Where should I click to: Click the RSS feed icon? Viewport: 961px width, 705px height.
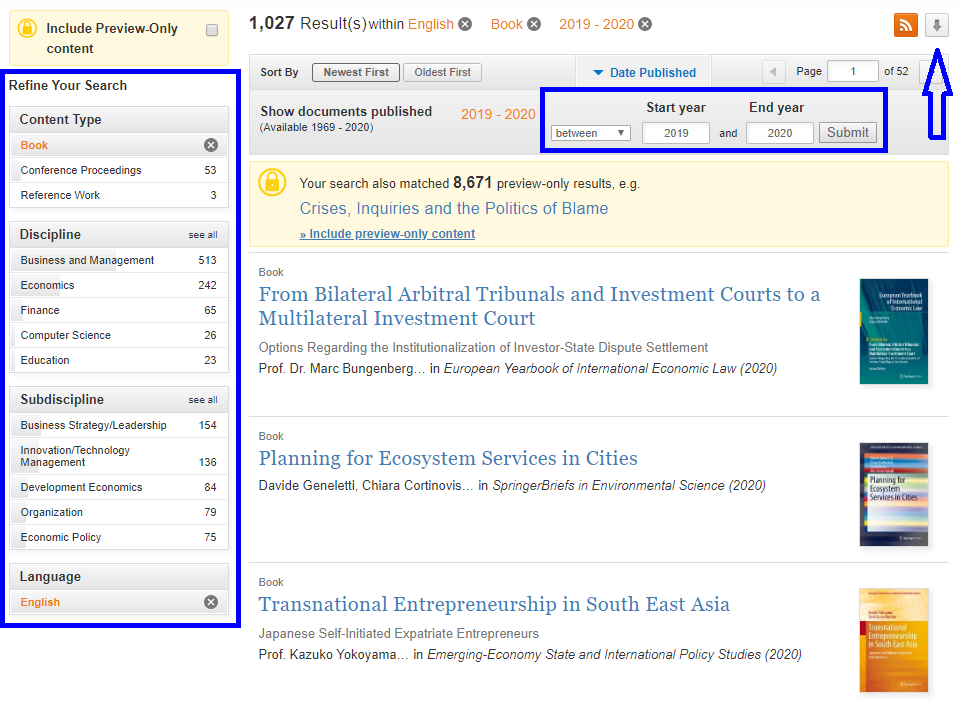tap(905, 25)
